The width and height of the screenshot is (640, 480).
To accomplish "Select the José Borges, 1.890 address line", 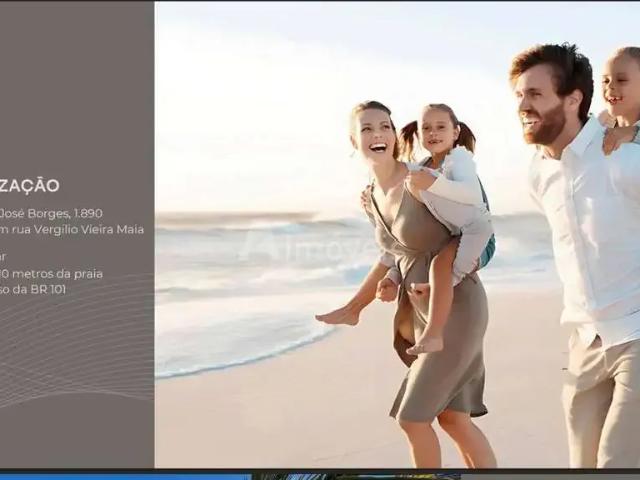I will [x=51, y=213].
